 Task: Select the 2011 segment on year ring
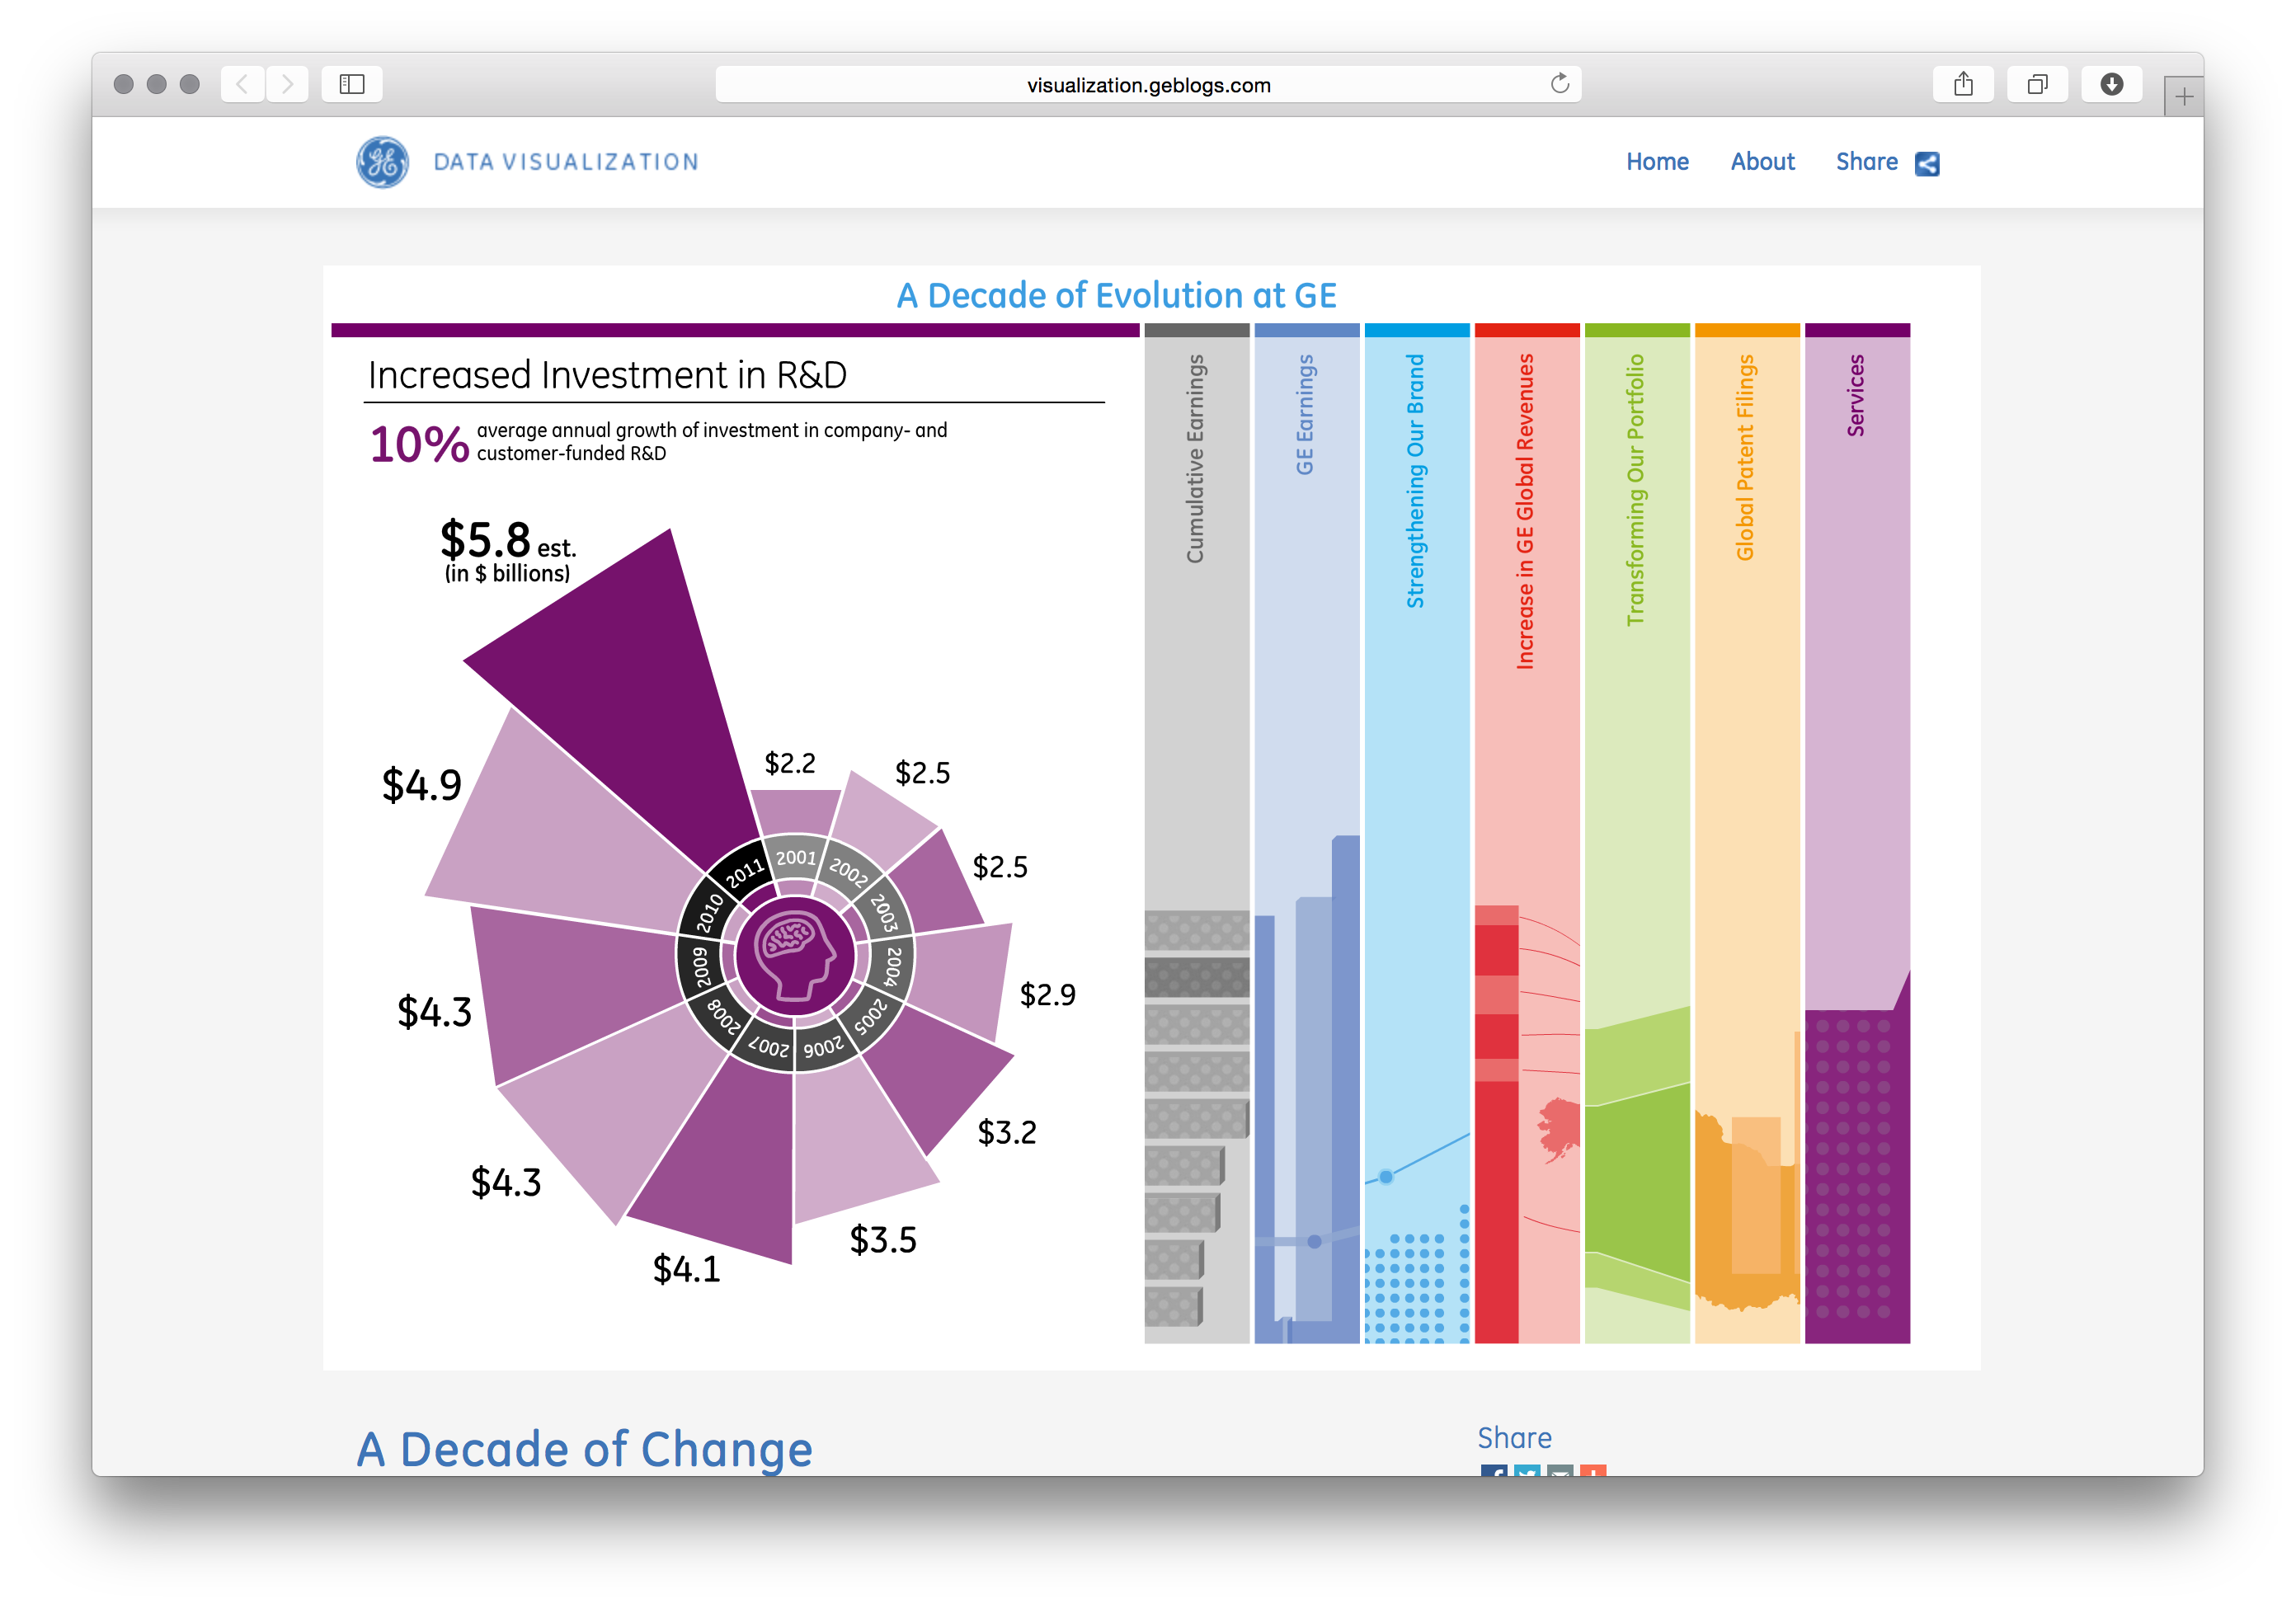point(743,873)
